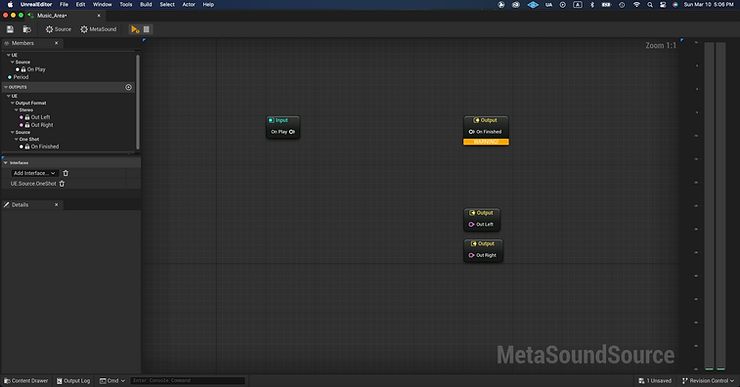Delete interface using trash next to Add Interface

66,173
